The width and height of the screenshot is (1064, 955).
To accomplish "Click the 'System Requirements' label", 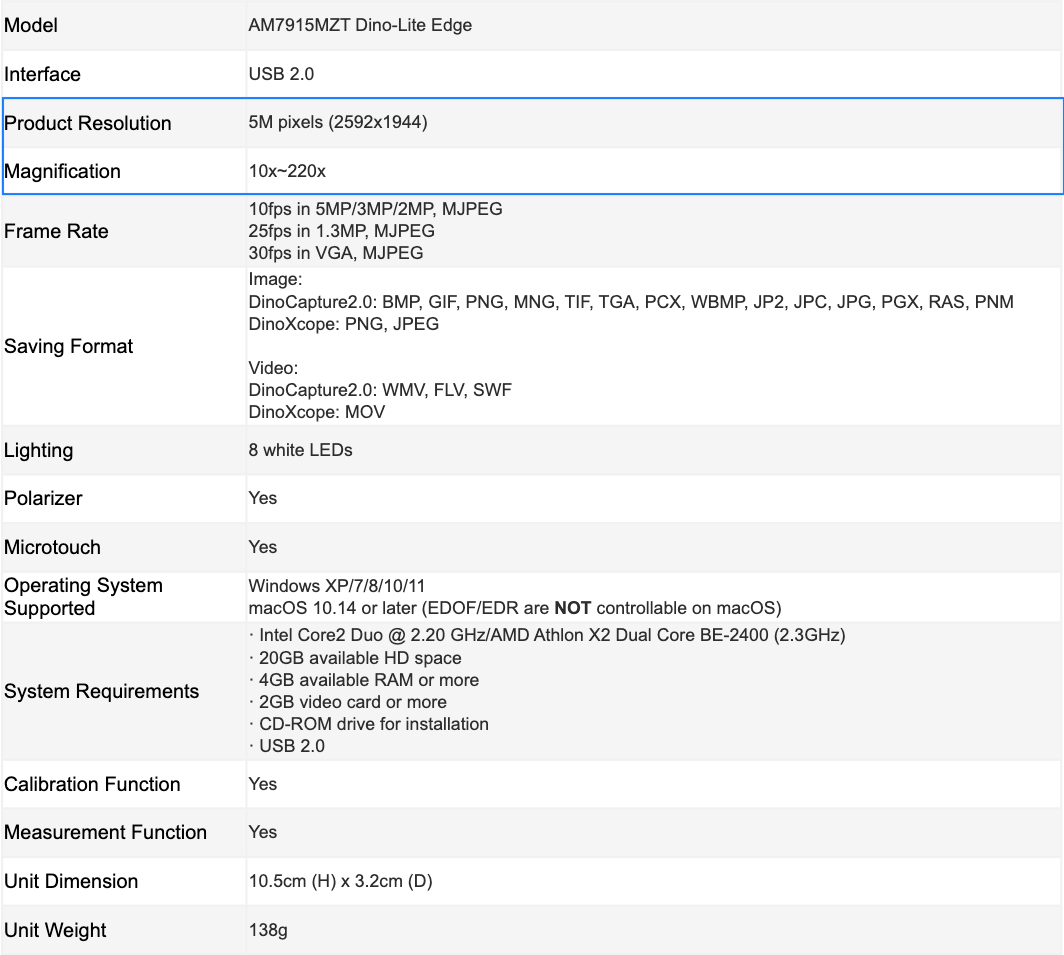I will click(x=102, y=692).
